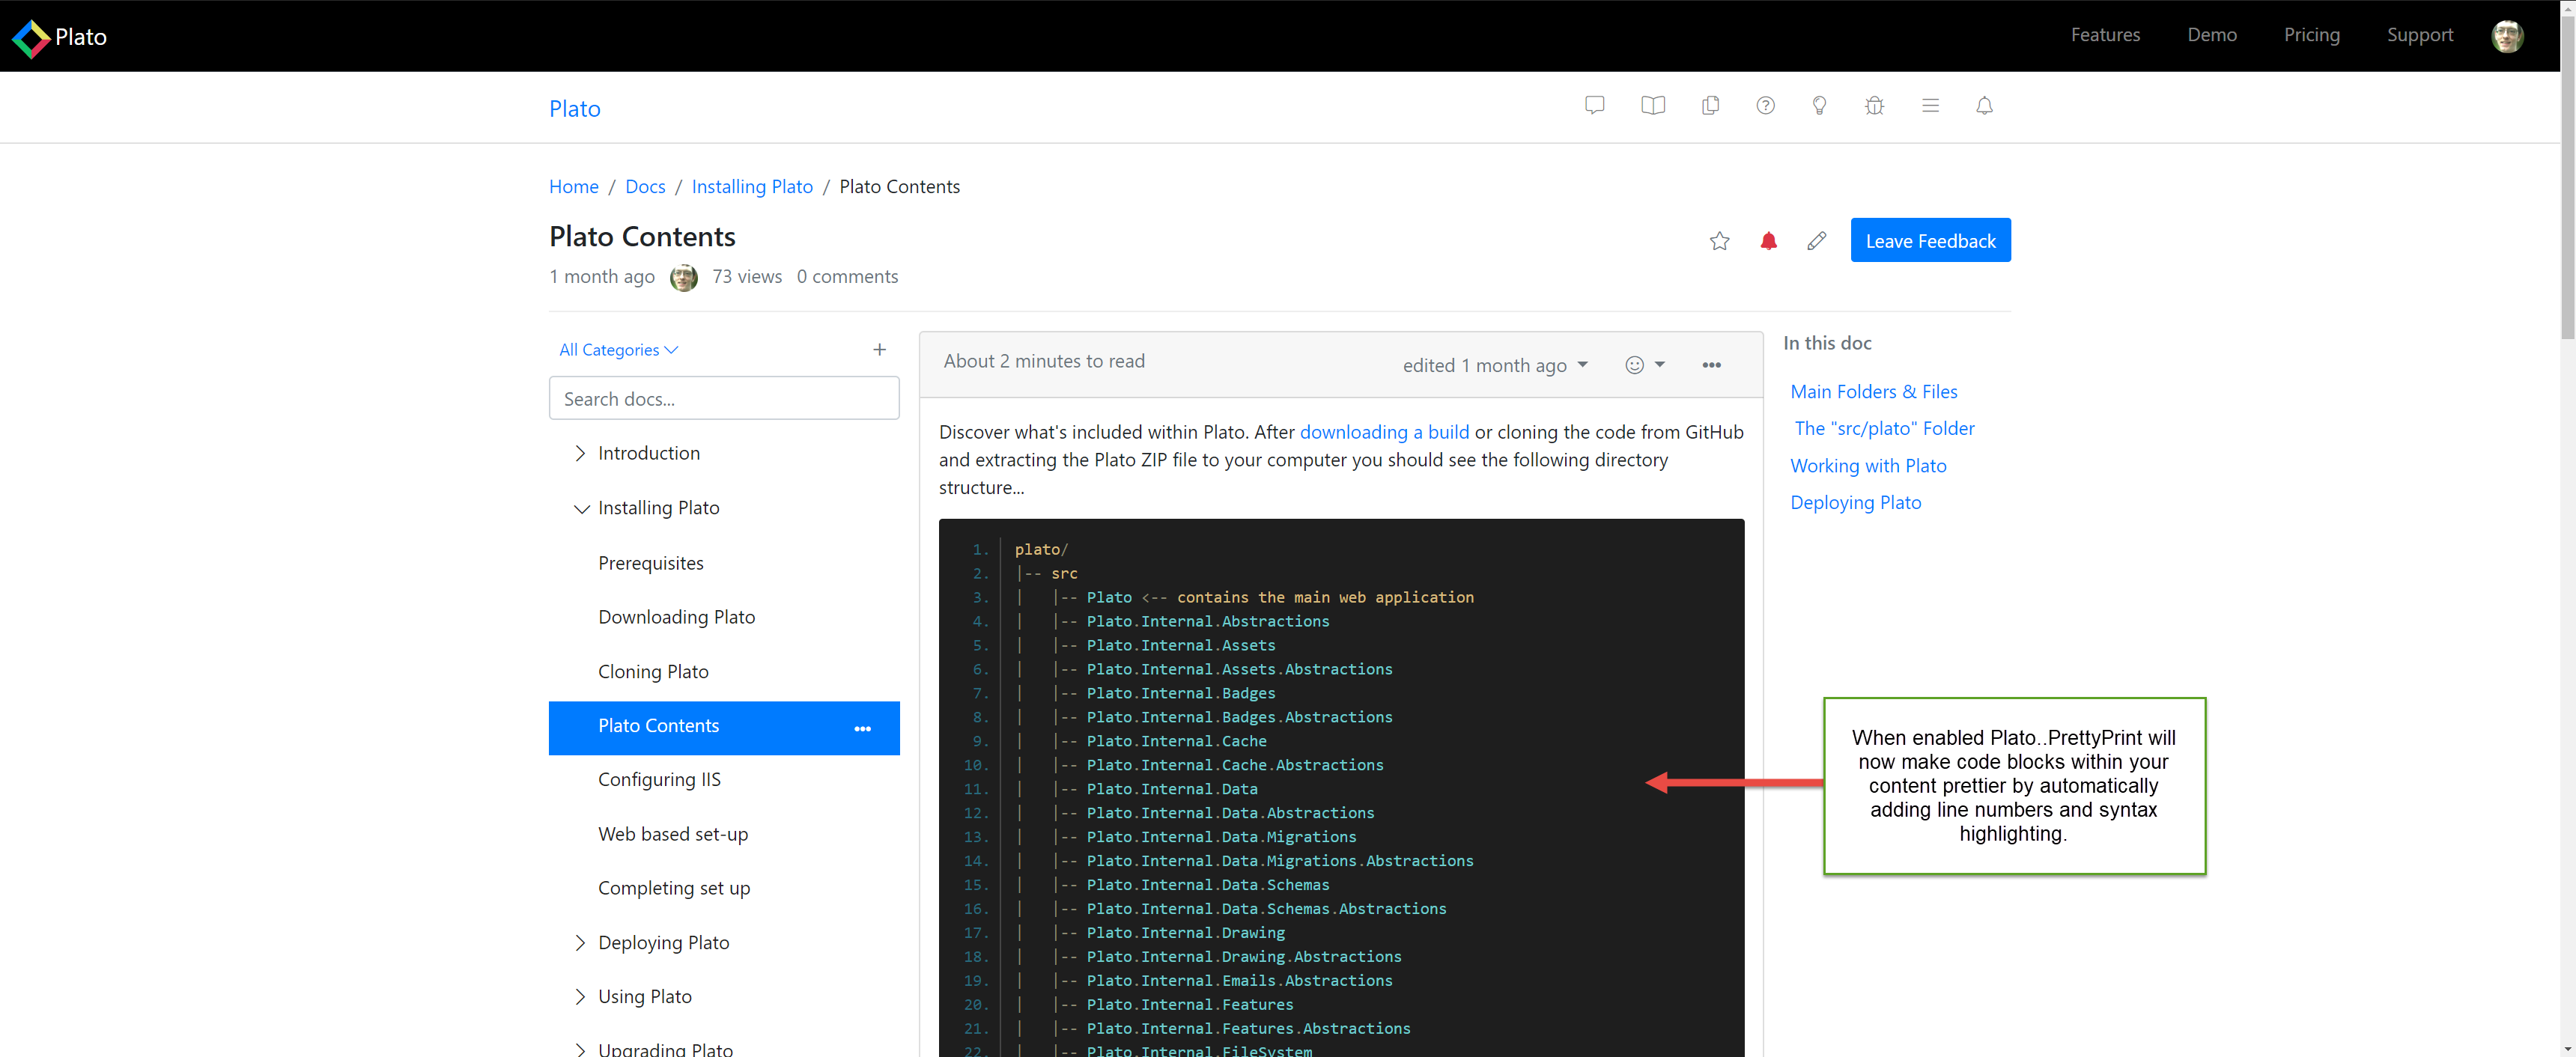Open the reactions smiley dropdown
This screenshot has height=1057, width=2576.
coord(1644,365)
